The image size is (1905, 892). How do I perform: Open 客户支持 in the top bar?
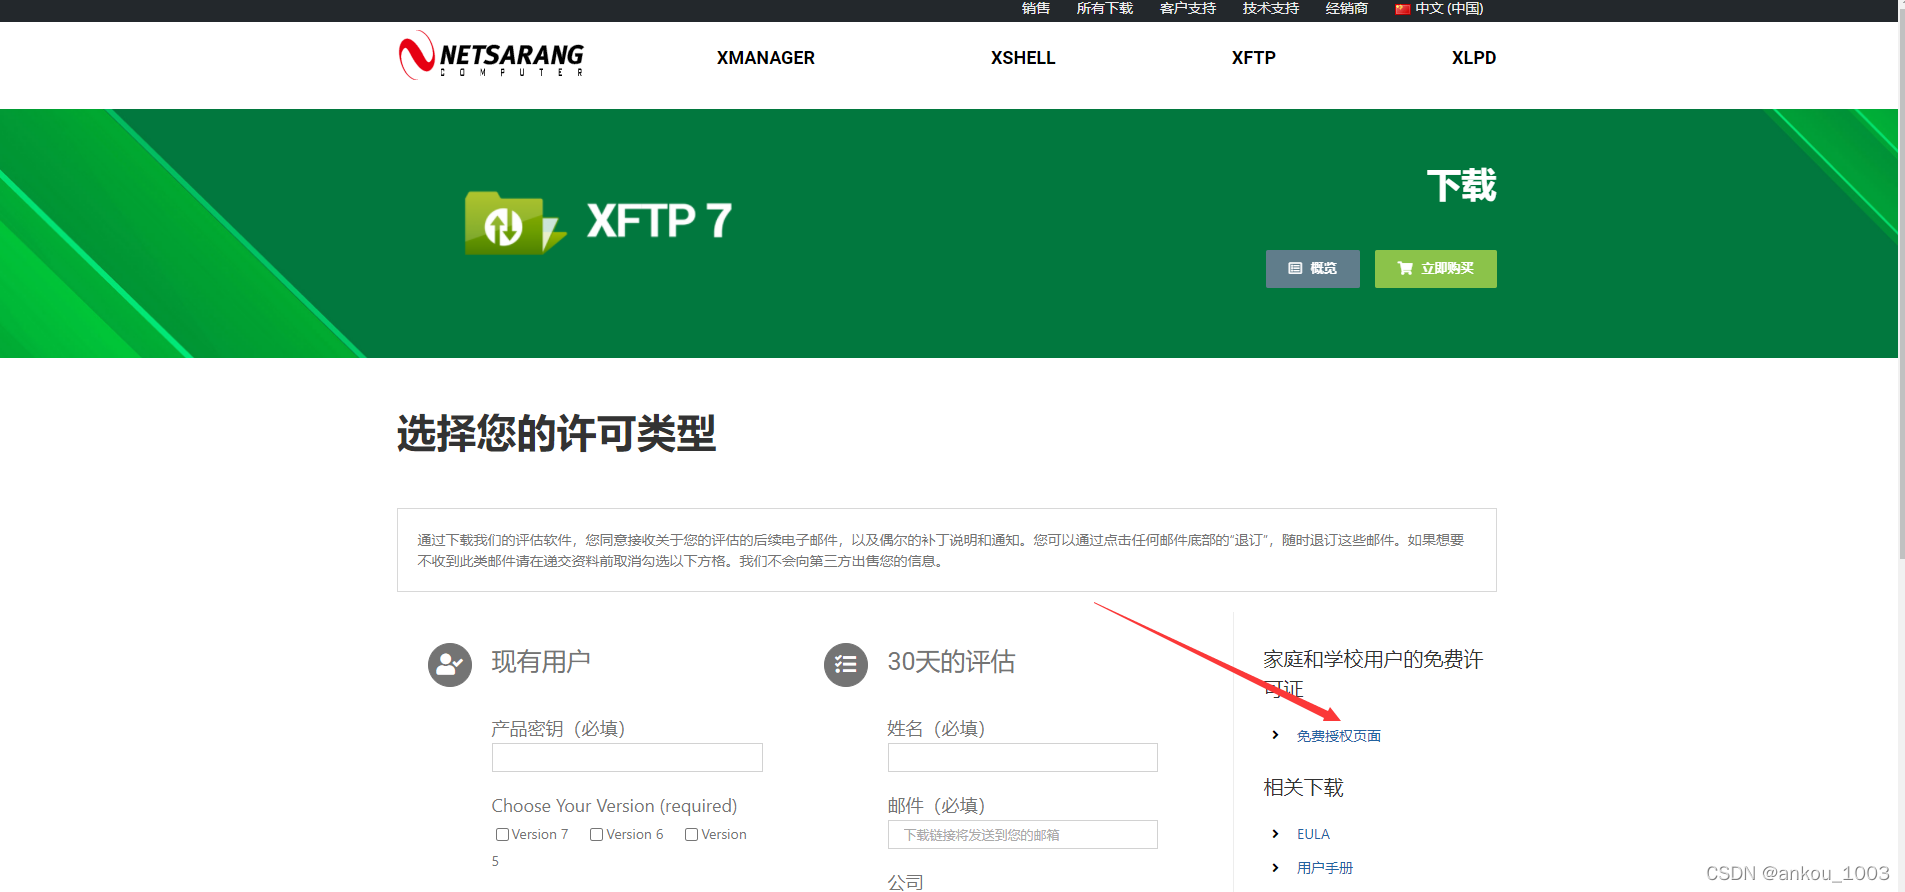(1188, 9)
